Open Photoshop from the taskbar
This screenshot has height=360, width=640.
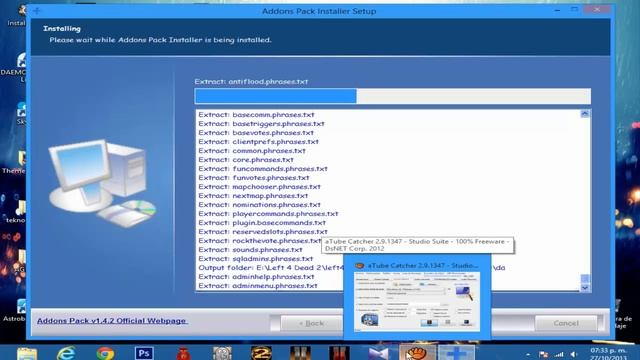[x=144, y=353]
